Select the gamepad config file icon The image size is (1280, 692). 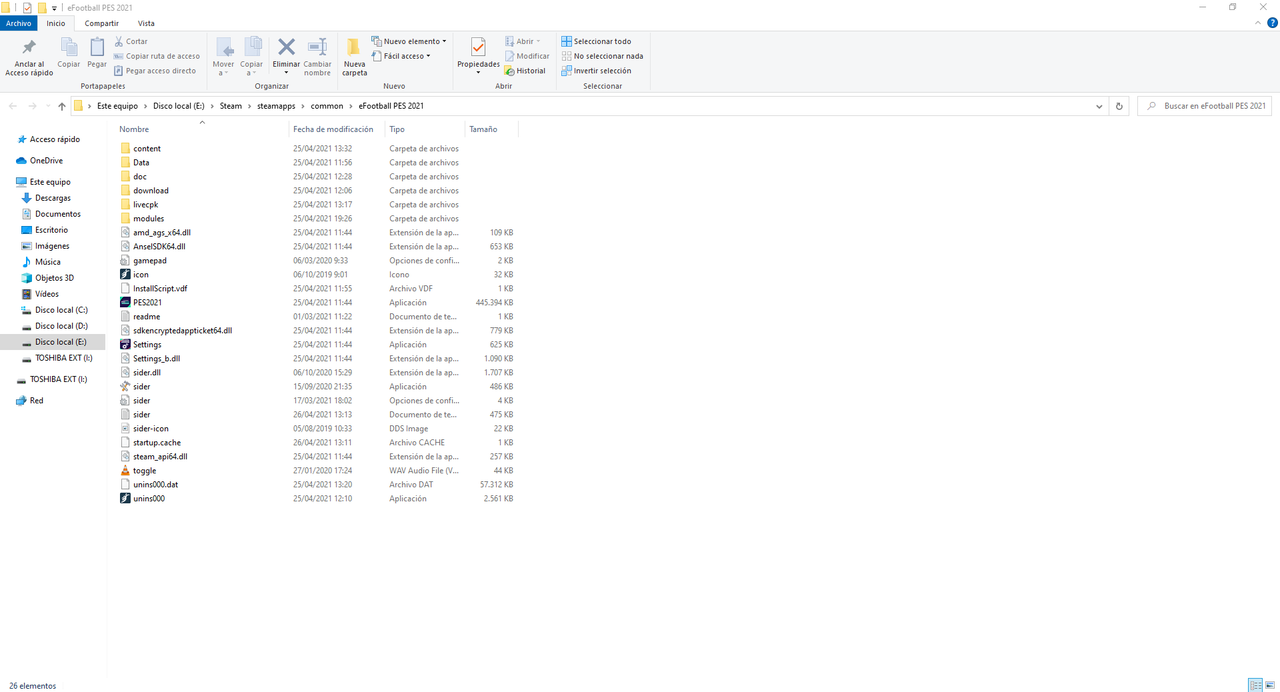pos(125,260)
